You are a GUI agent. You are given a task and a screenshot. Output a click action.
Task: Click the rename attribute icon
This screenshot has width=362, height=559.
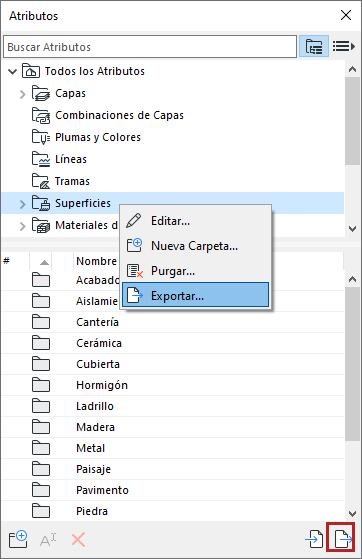click(48, 540)
